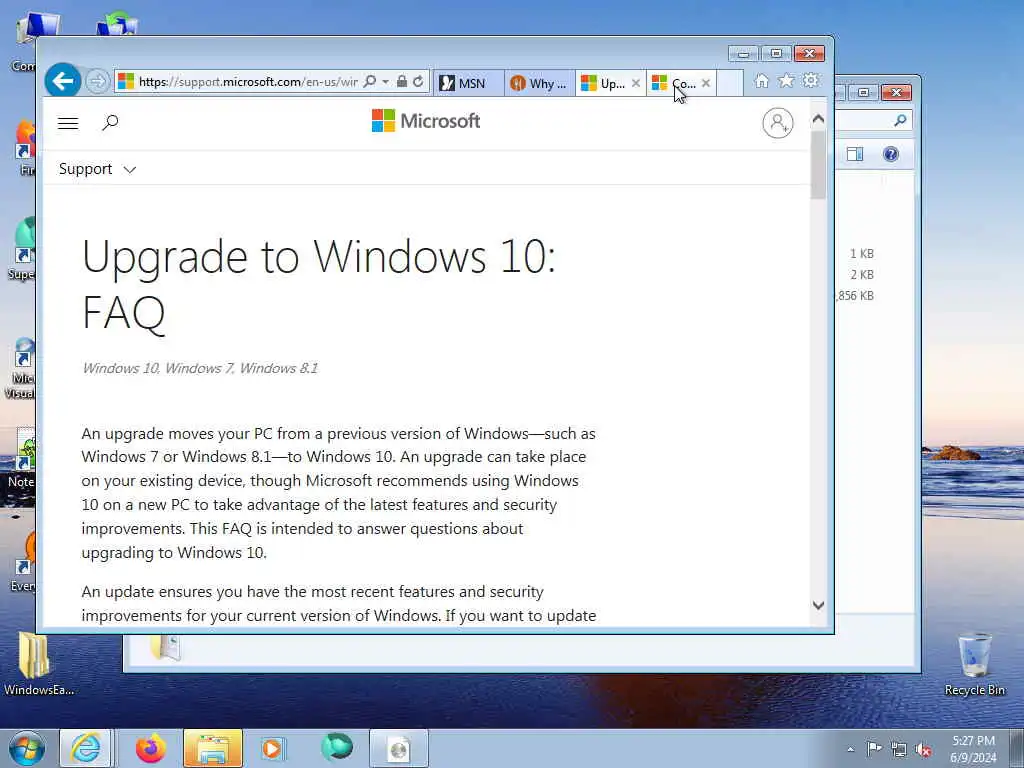Show hidden tray icons arrow
This screenshot has height=768, width=1024.
click(x=850, y=750)
